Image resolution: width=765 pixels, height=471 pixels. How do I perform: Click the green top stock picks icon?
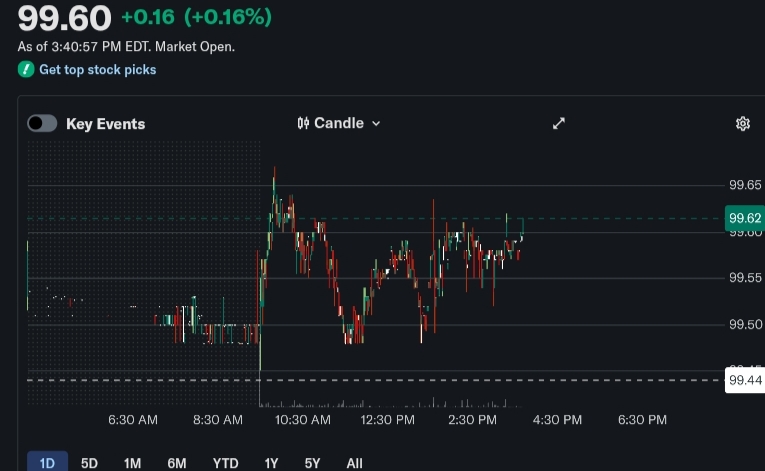click(26, 70)
